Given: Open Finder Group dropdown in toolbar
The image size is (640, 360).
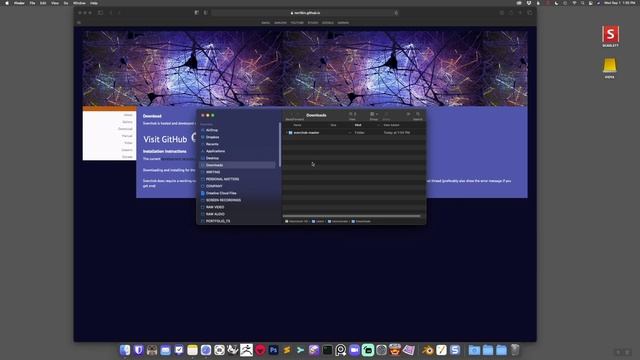Looking at the screenshot, I should [x=373, y=114].
